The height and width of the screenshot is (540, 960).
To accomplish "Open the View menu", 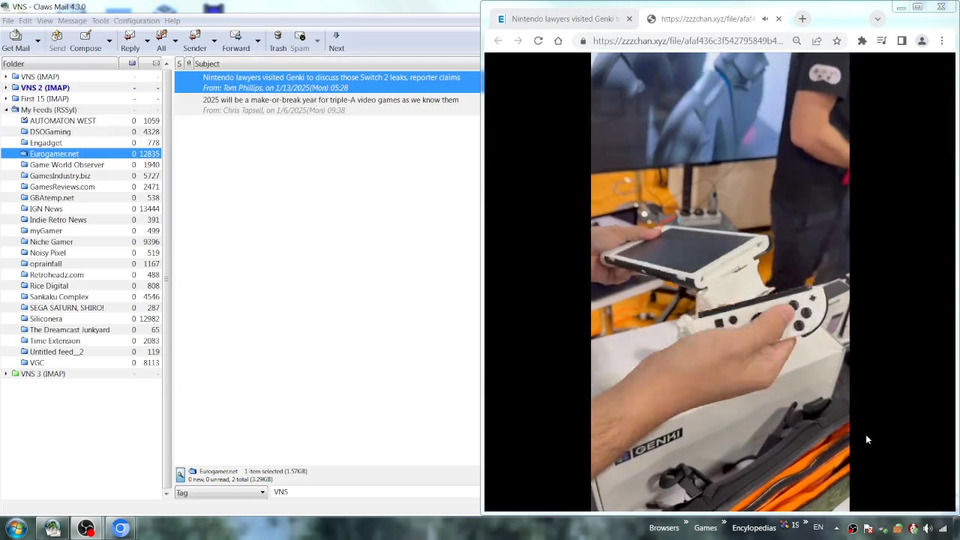I will coord(45,21).
